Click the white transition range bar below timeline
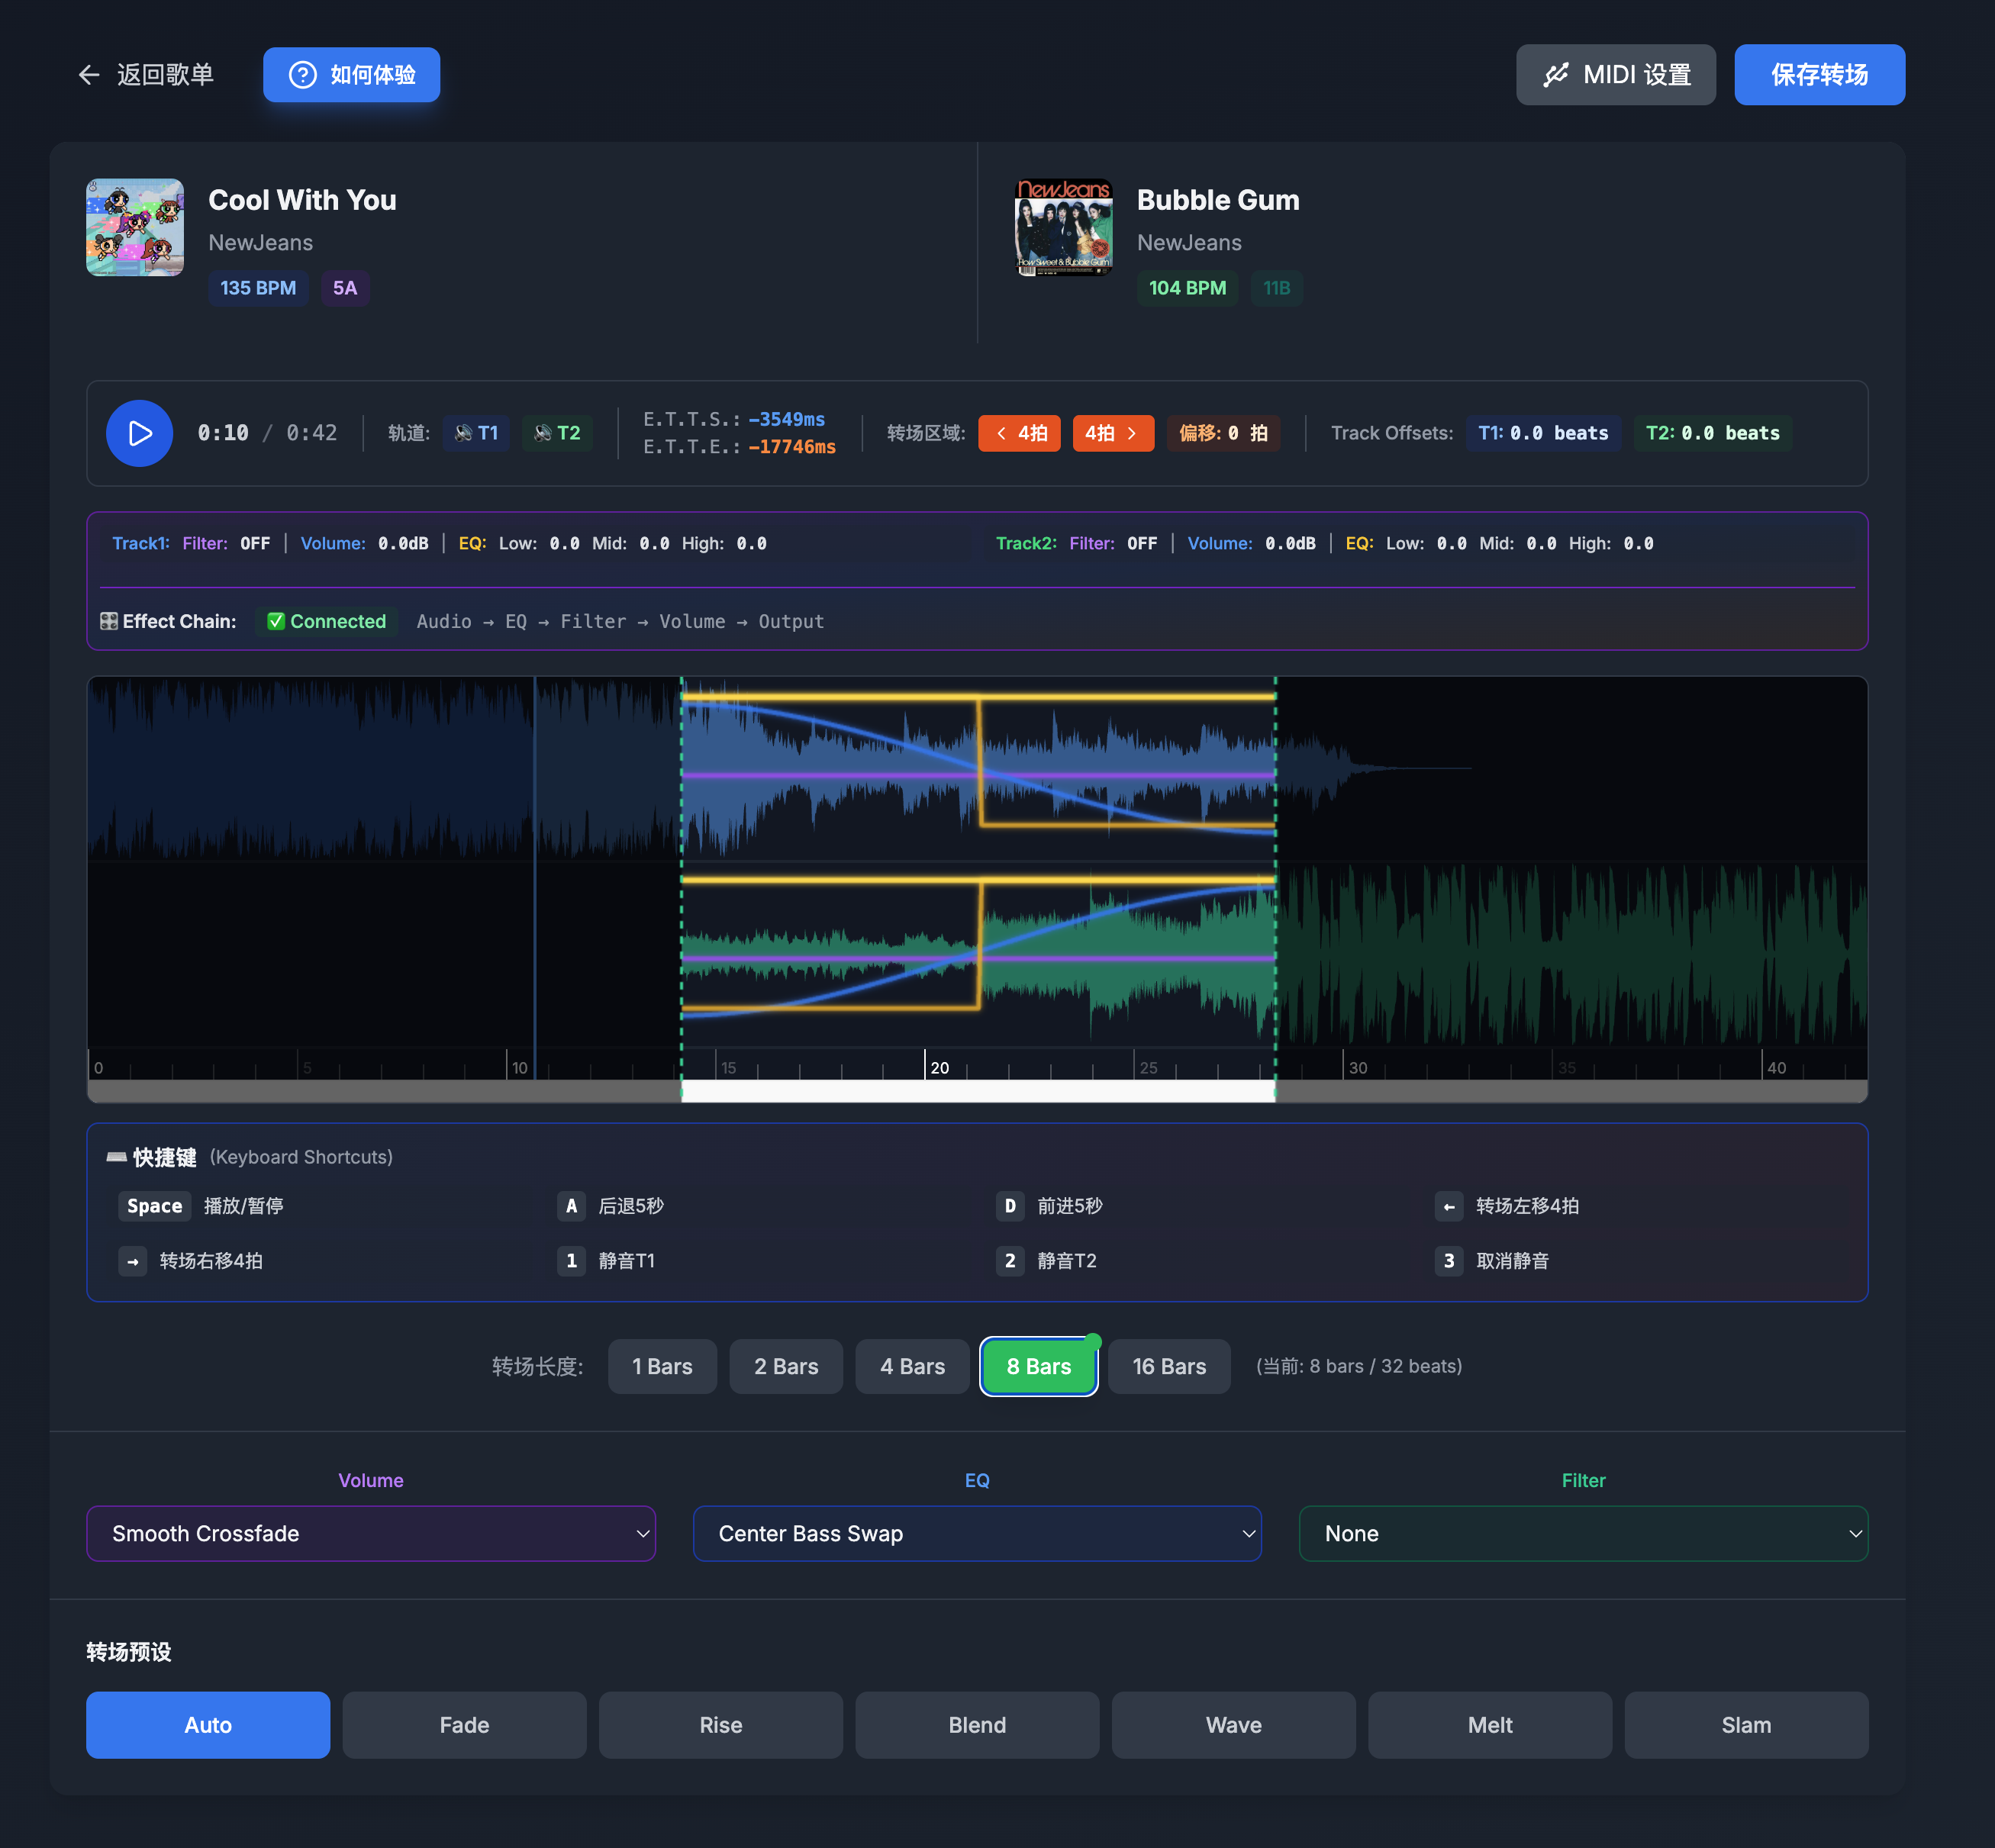This screenshot has height=1848, width=1995. pyautogui.click(x=978, y=1091)
